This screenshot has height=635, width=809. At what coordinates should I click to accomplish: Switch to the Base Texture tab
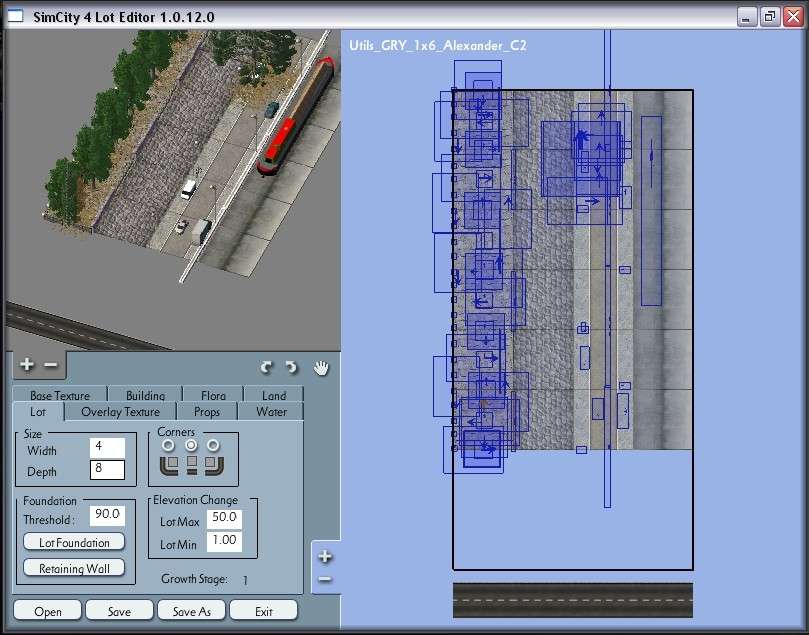click(60, 395)
